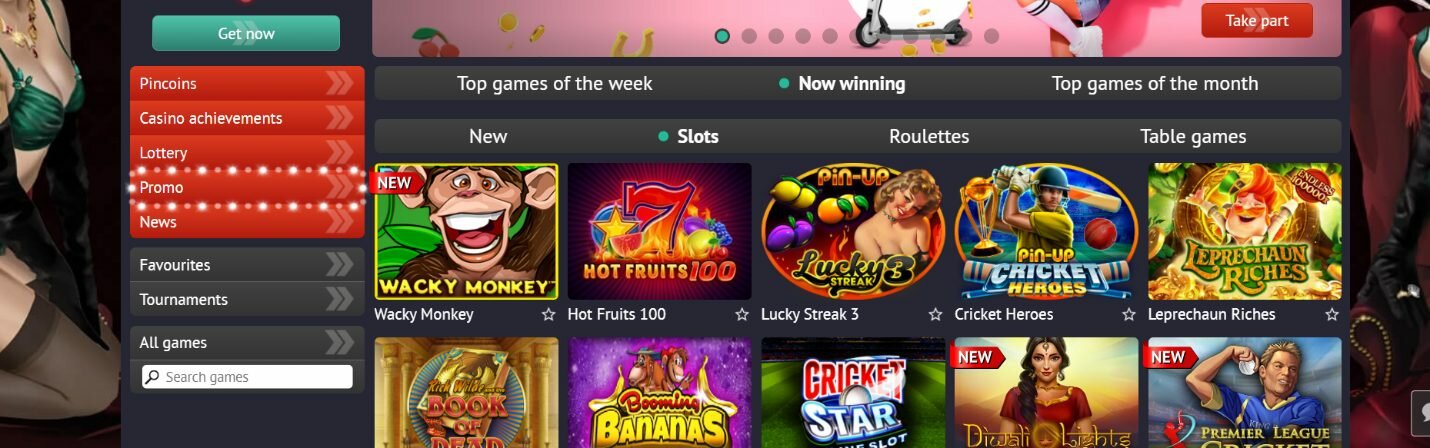Click magnifier icon in search games box
The width and height of the screenshot is (1430, 448).
pos(152,377)
